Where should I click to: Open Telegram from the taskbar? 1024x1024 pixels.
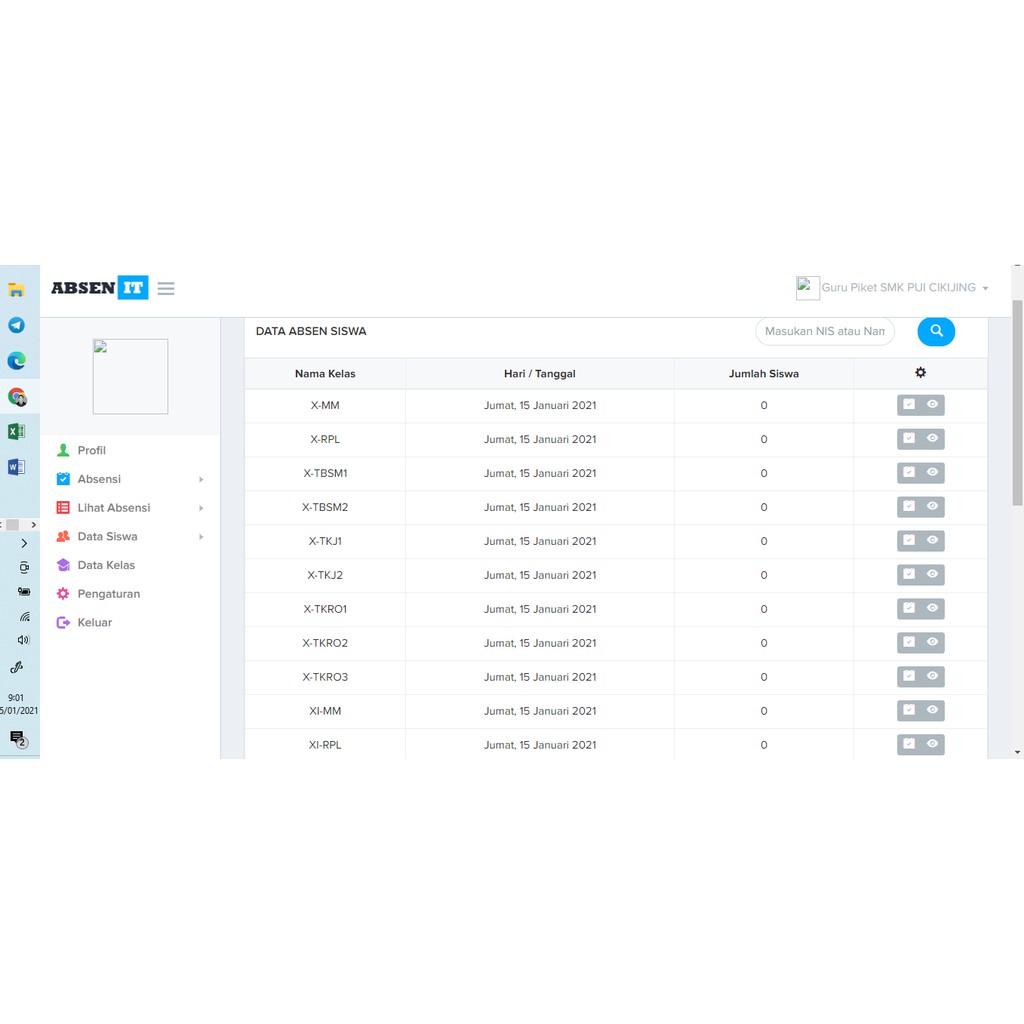pyautogui.click(x=16, y=325)
